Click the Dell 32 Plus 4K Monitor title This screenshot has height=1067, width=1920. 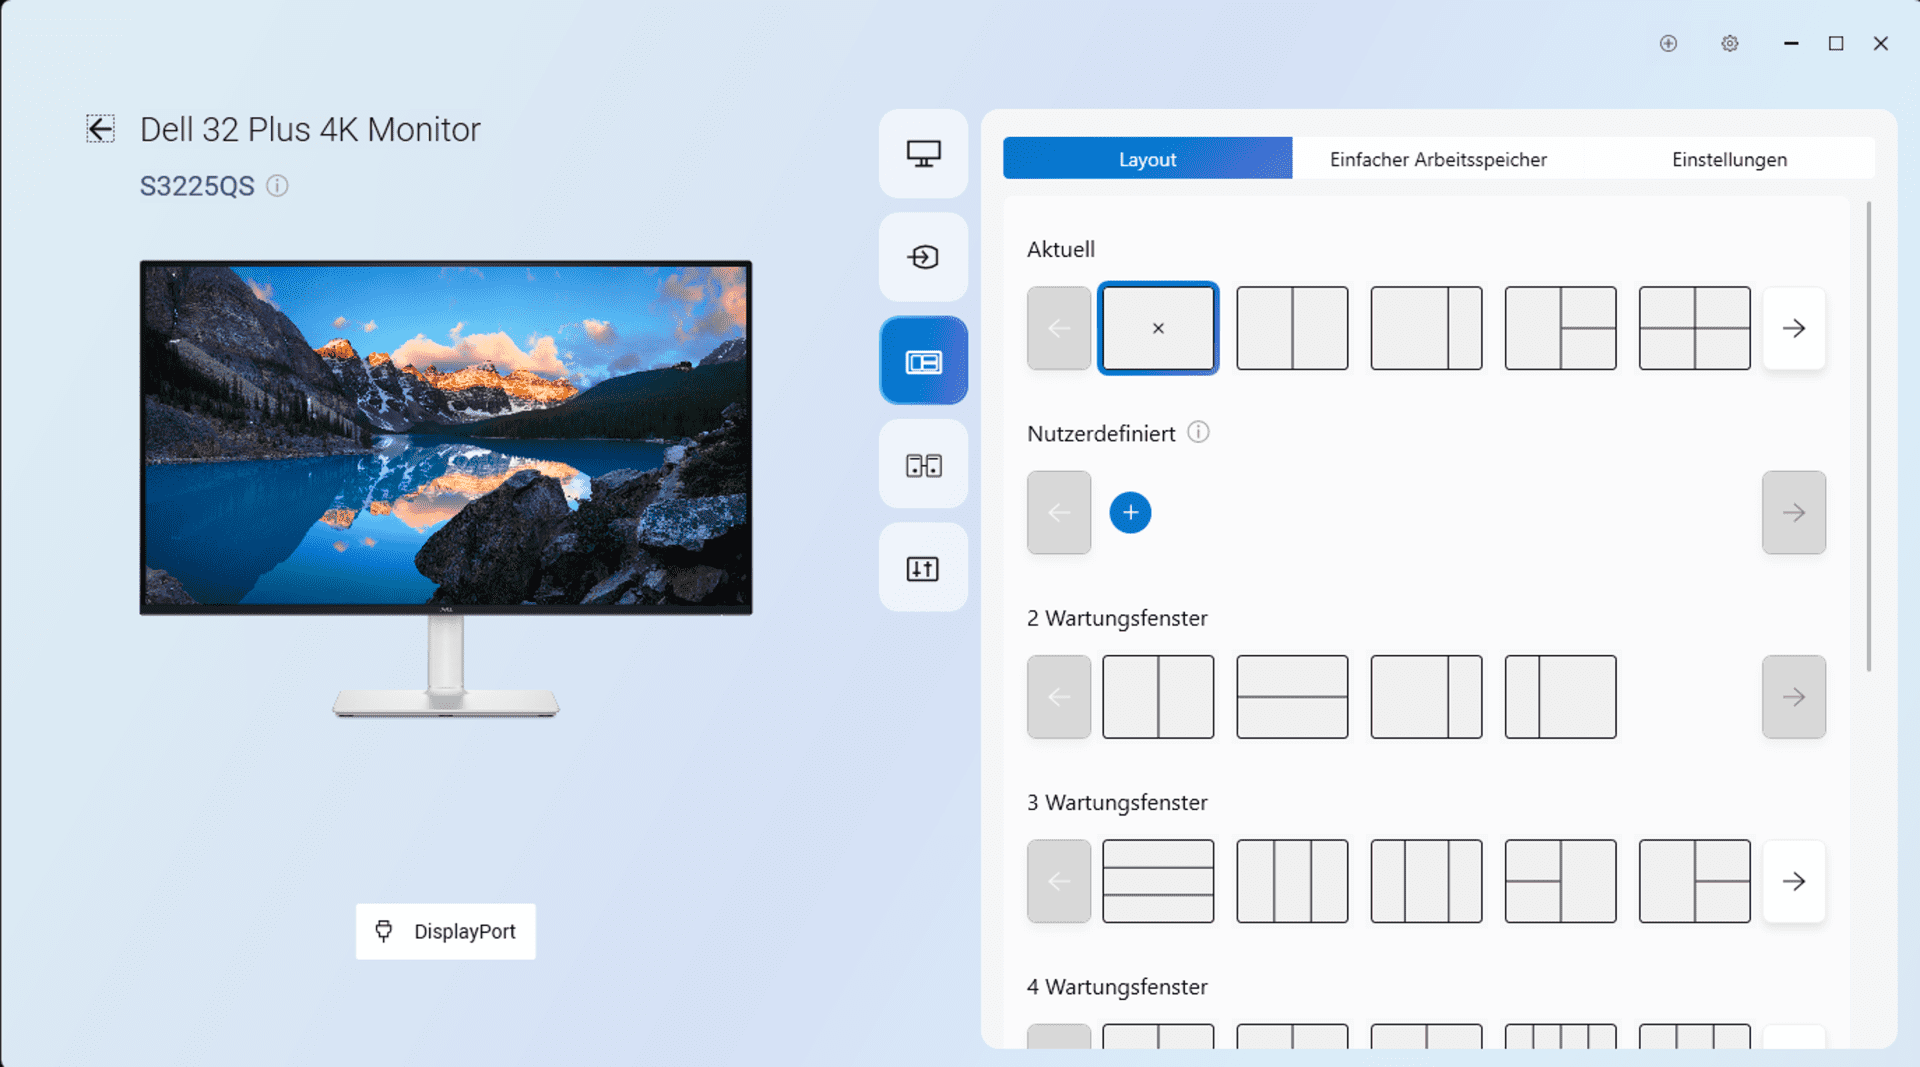coord(310,129)
